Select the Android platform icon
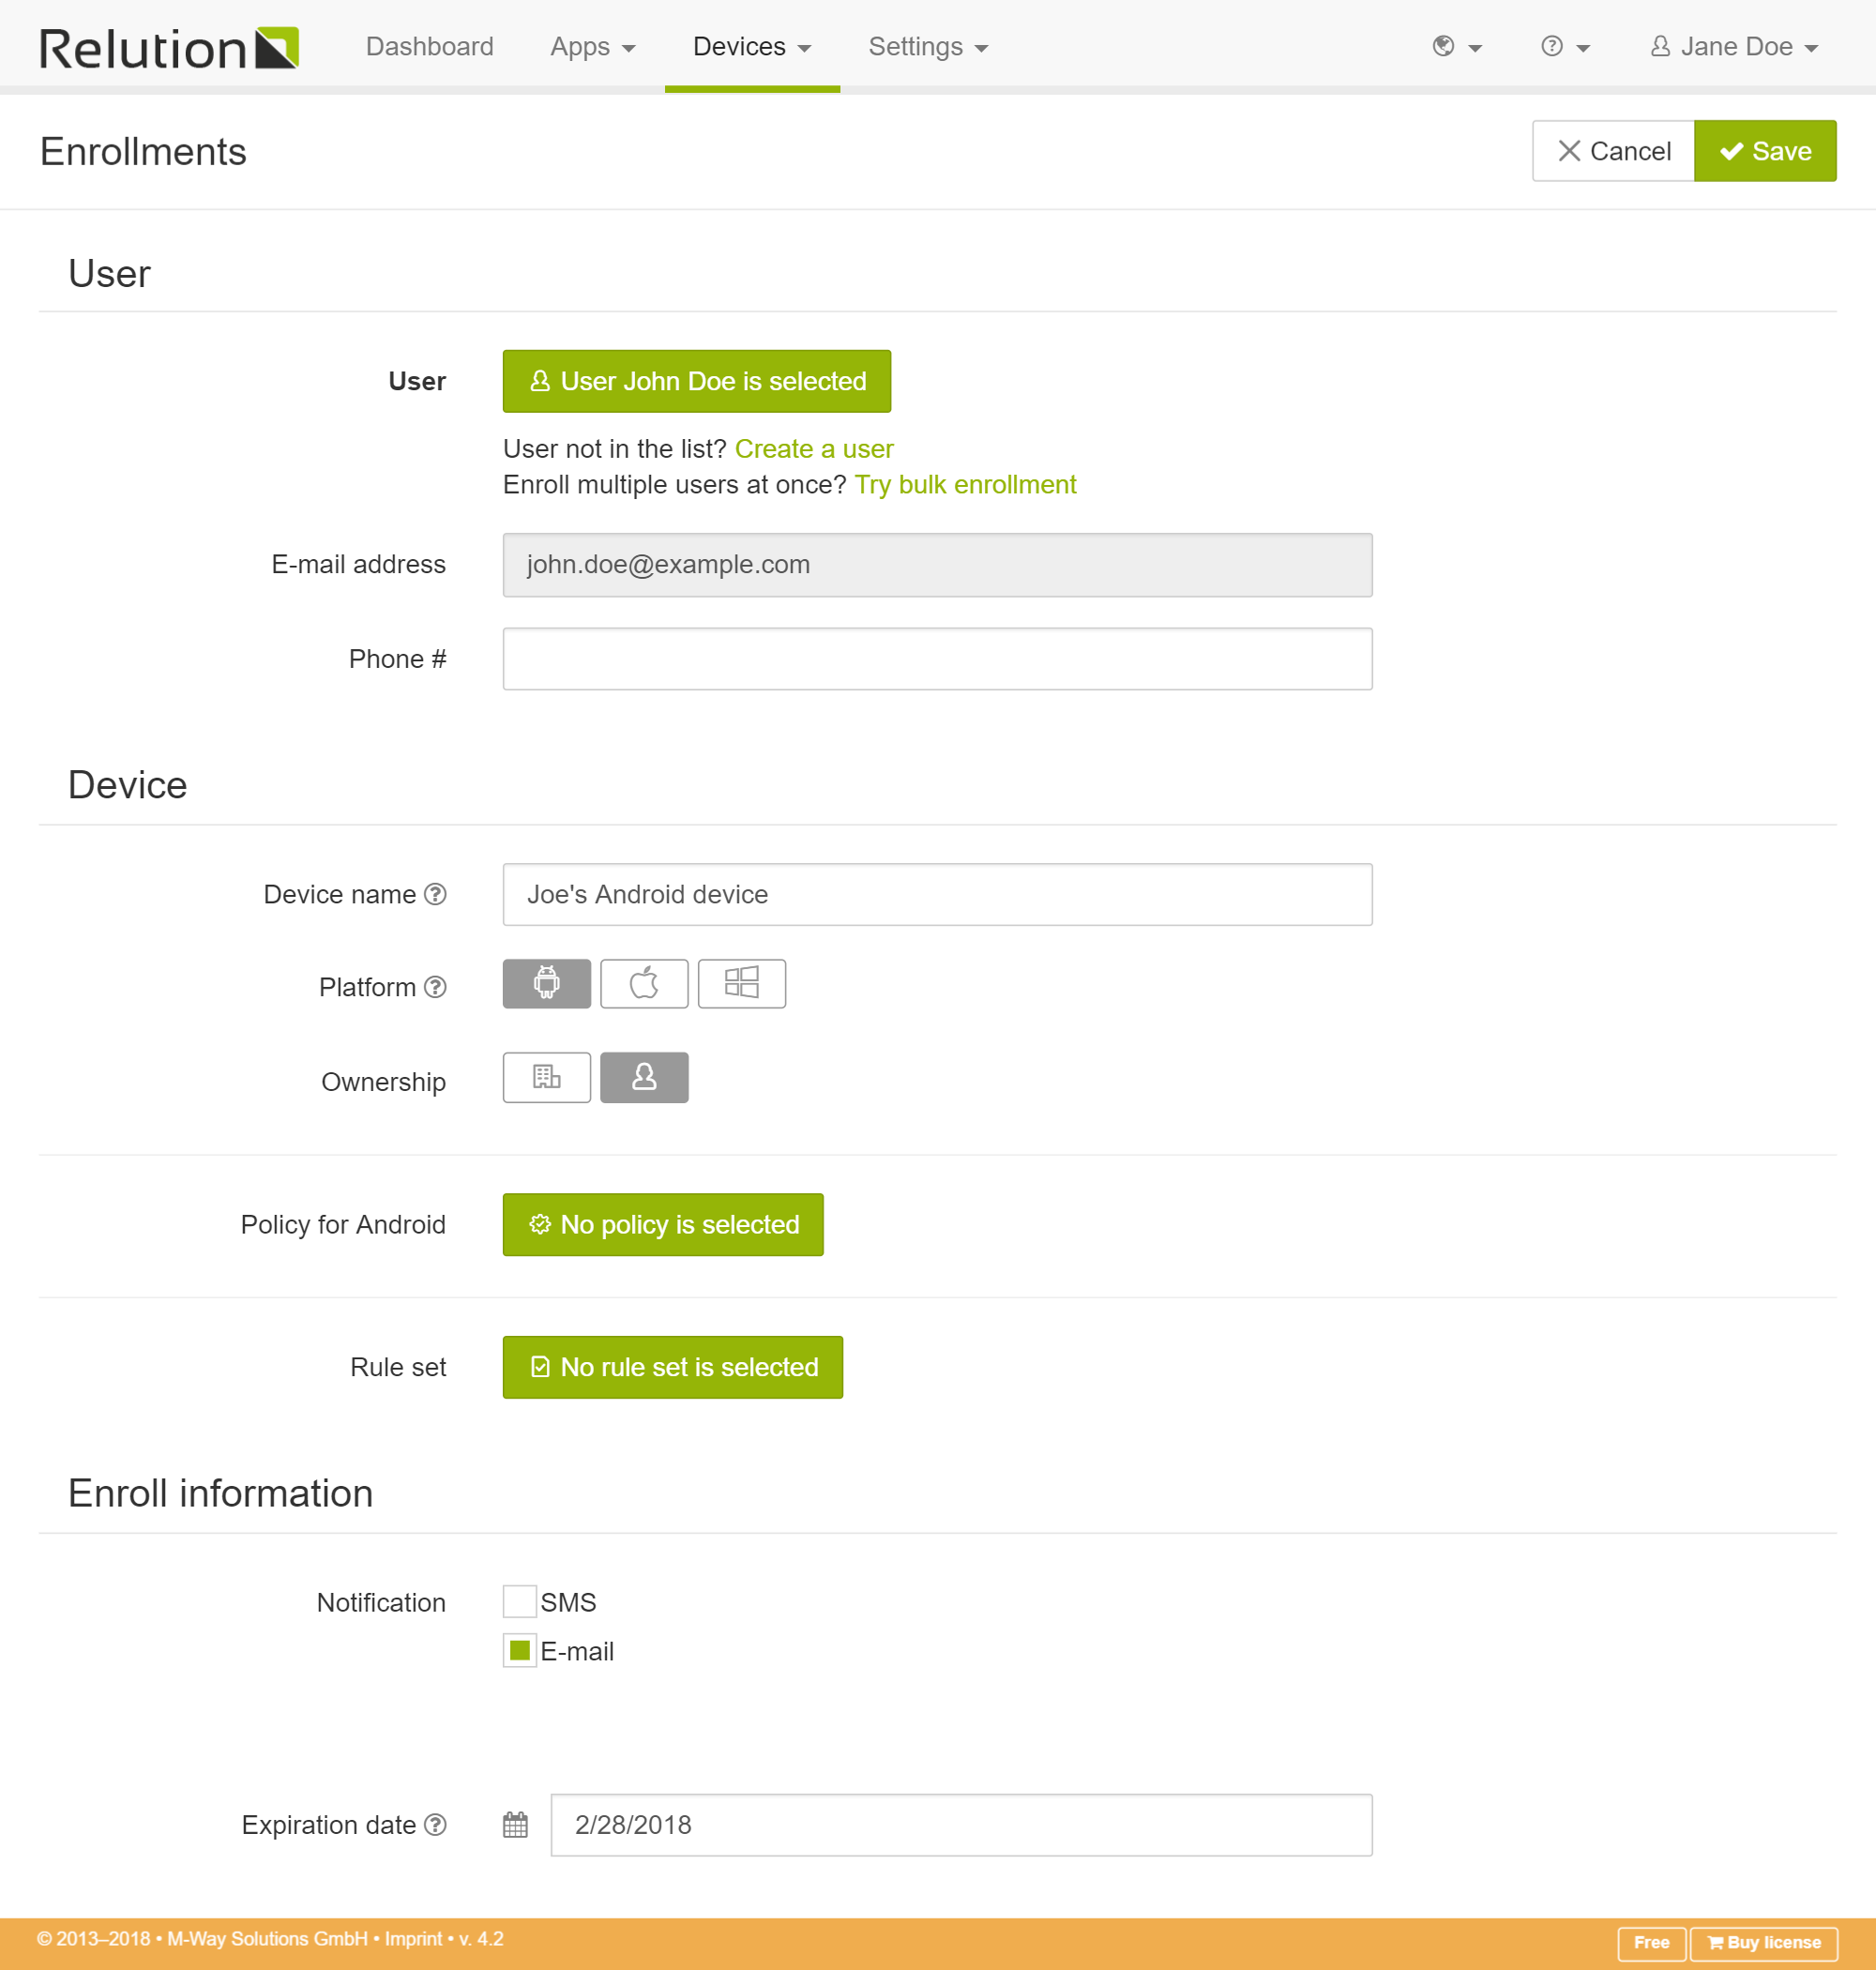This screenshot has width=1876, height=1970. (546, 983)
